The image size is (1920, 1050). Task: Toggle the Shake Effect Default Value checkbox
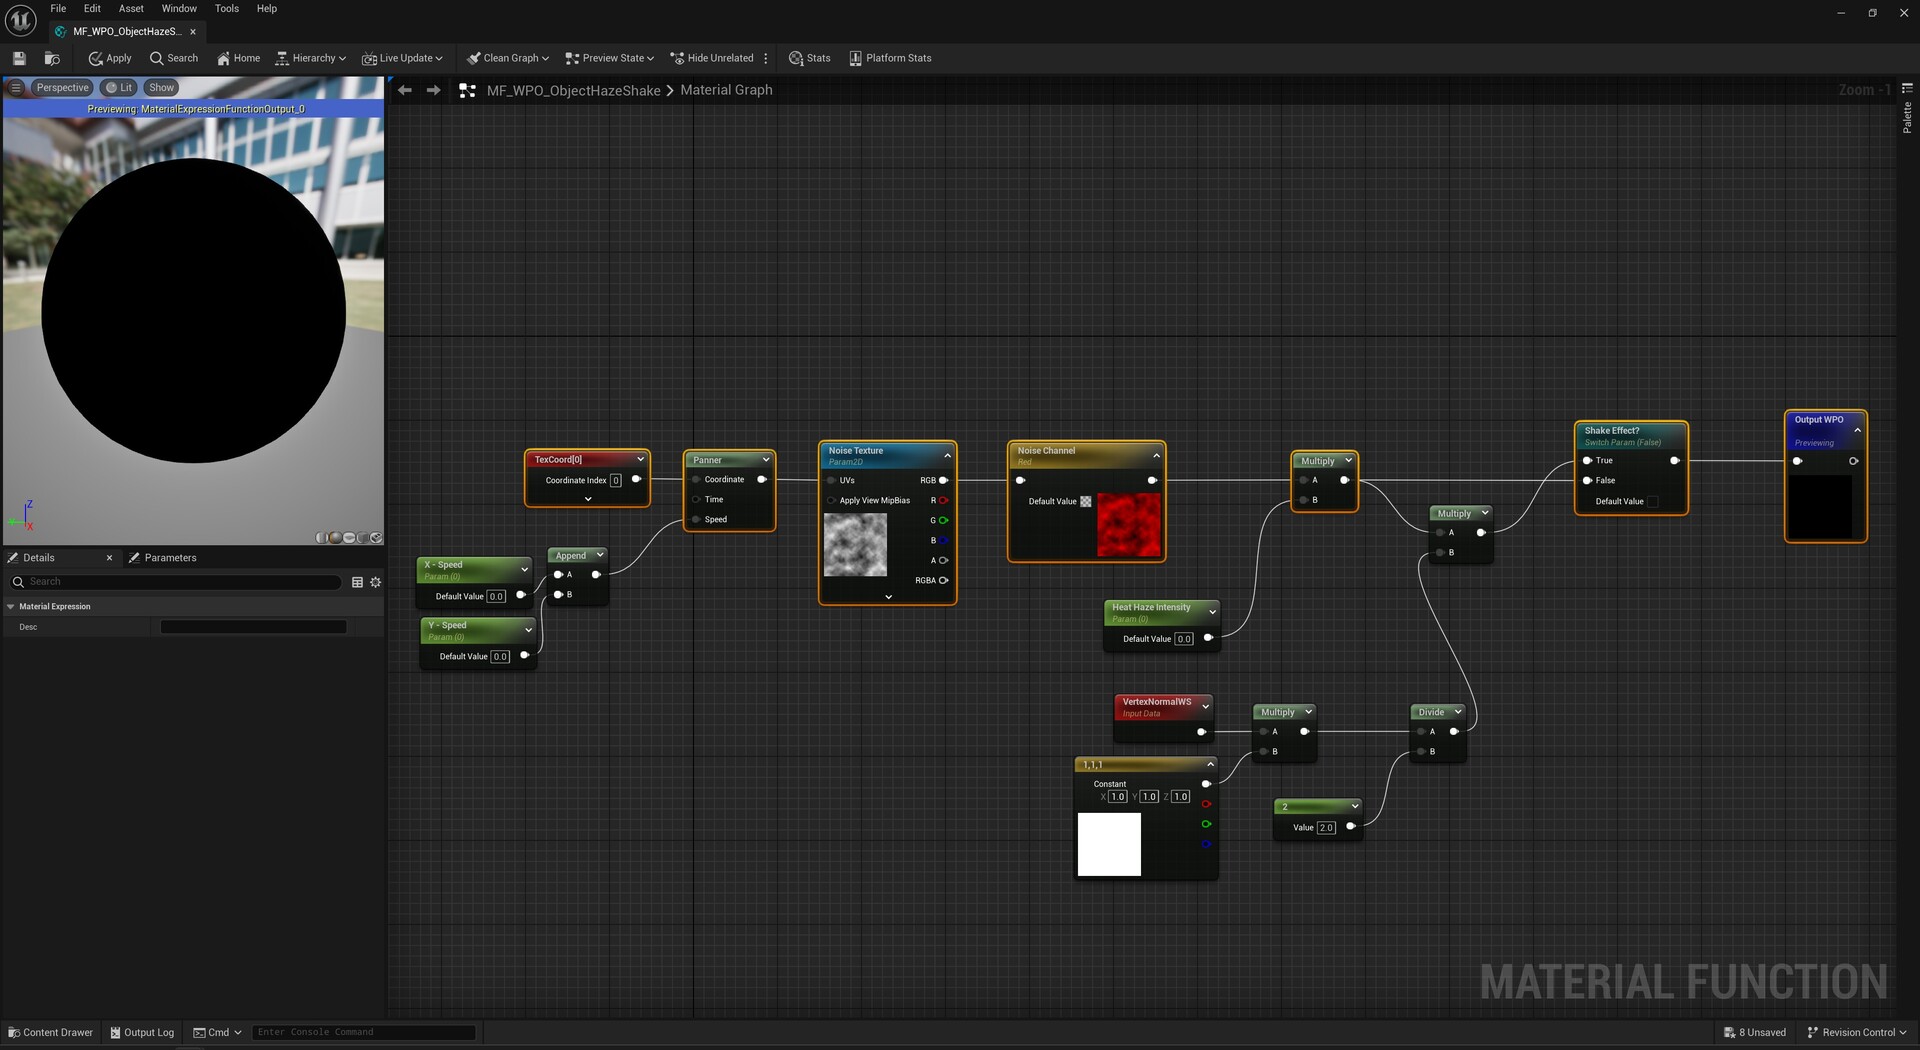coord(1652,502)
